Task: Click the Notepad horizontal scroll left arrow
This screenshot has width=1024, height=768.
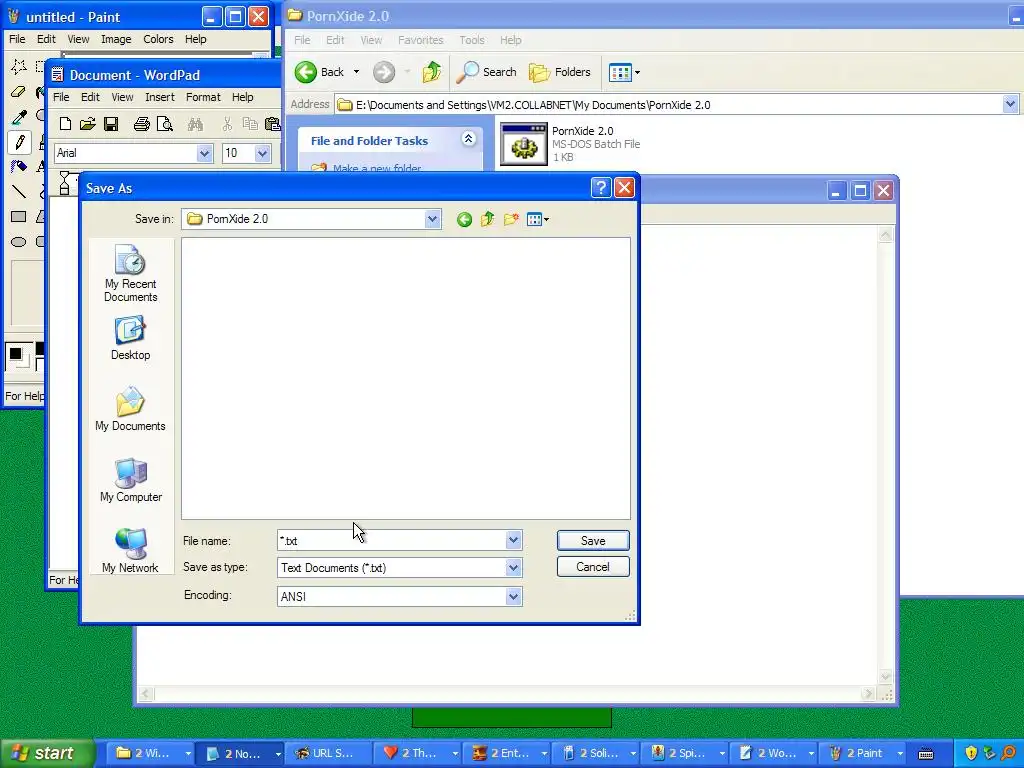Action: (146, 694)
